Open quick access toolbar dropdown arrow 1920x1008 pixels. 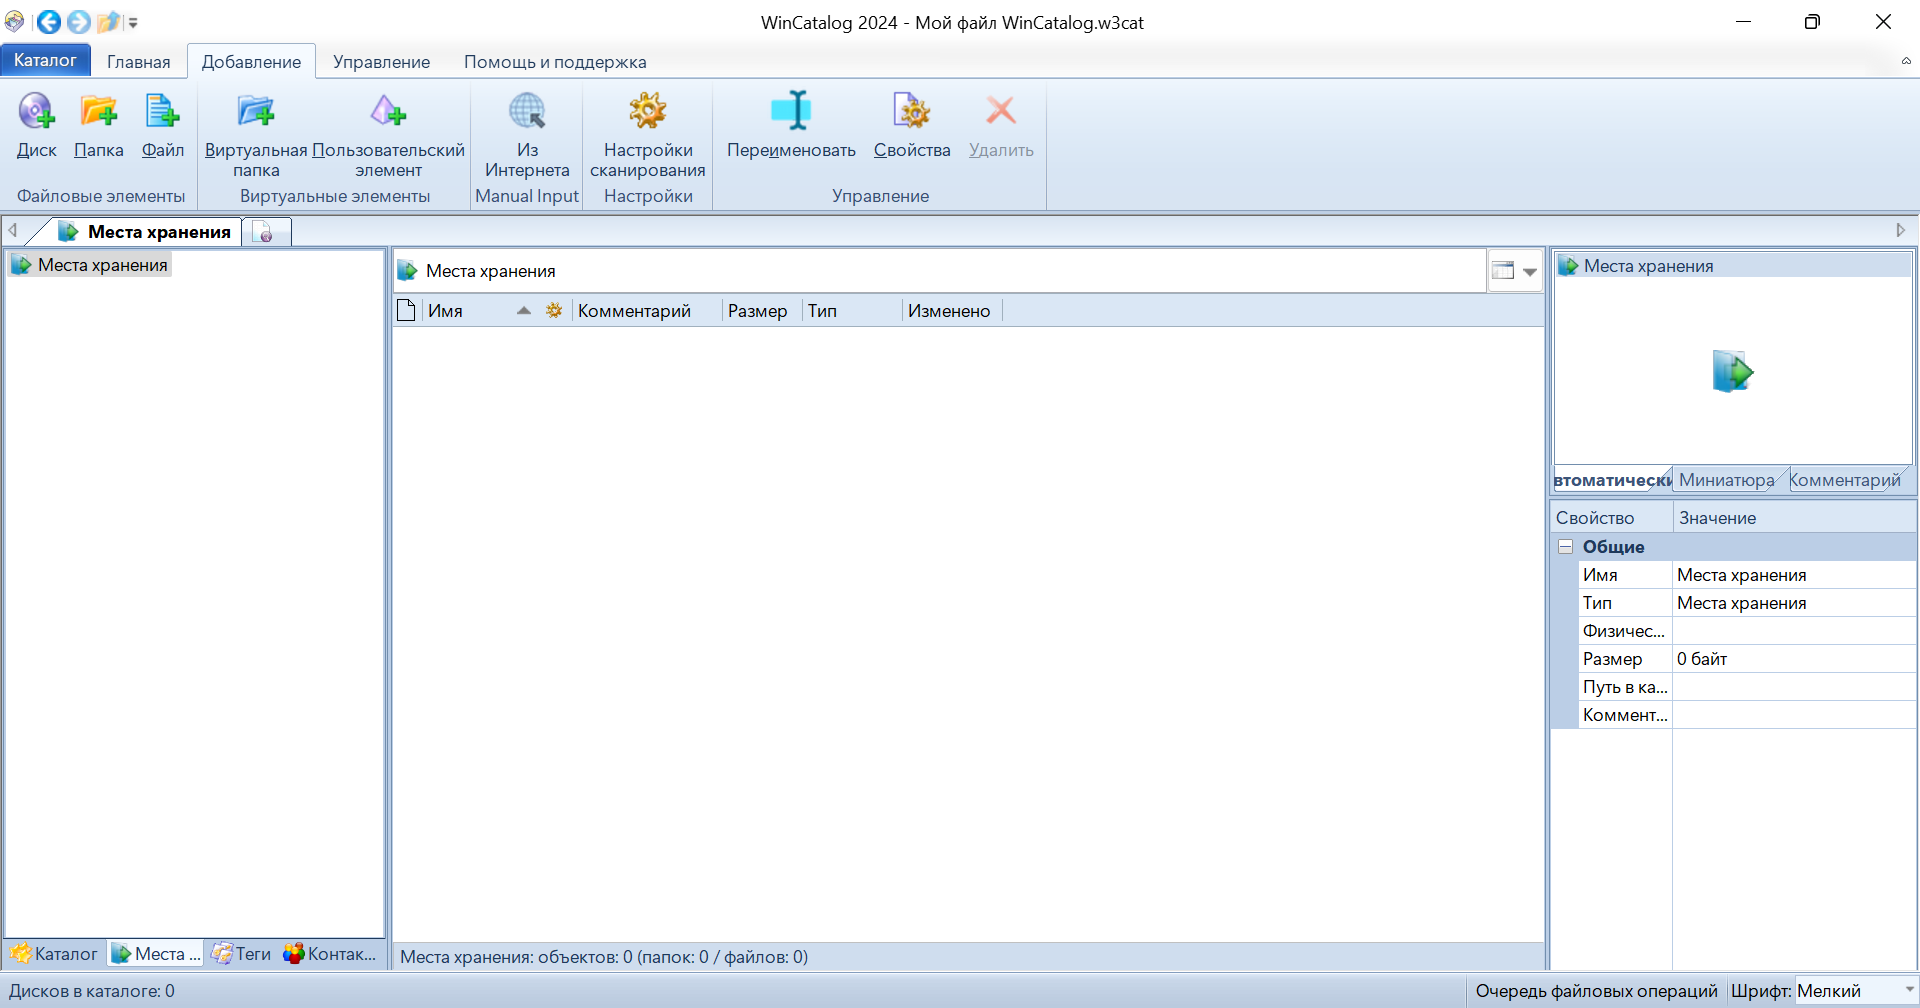coord(133,22)
